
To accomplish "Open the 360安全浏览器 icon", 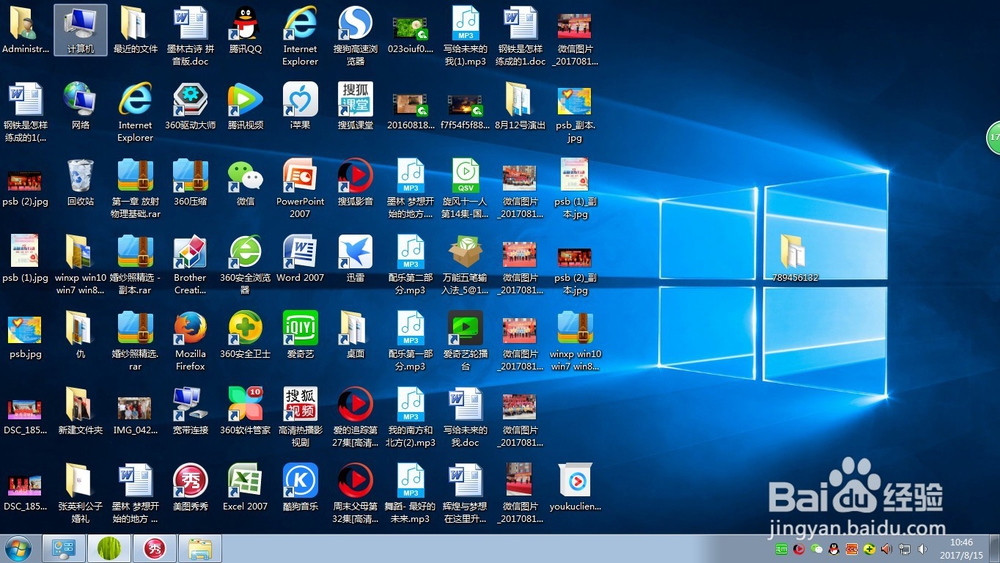I will coord(246,265).
